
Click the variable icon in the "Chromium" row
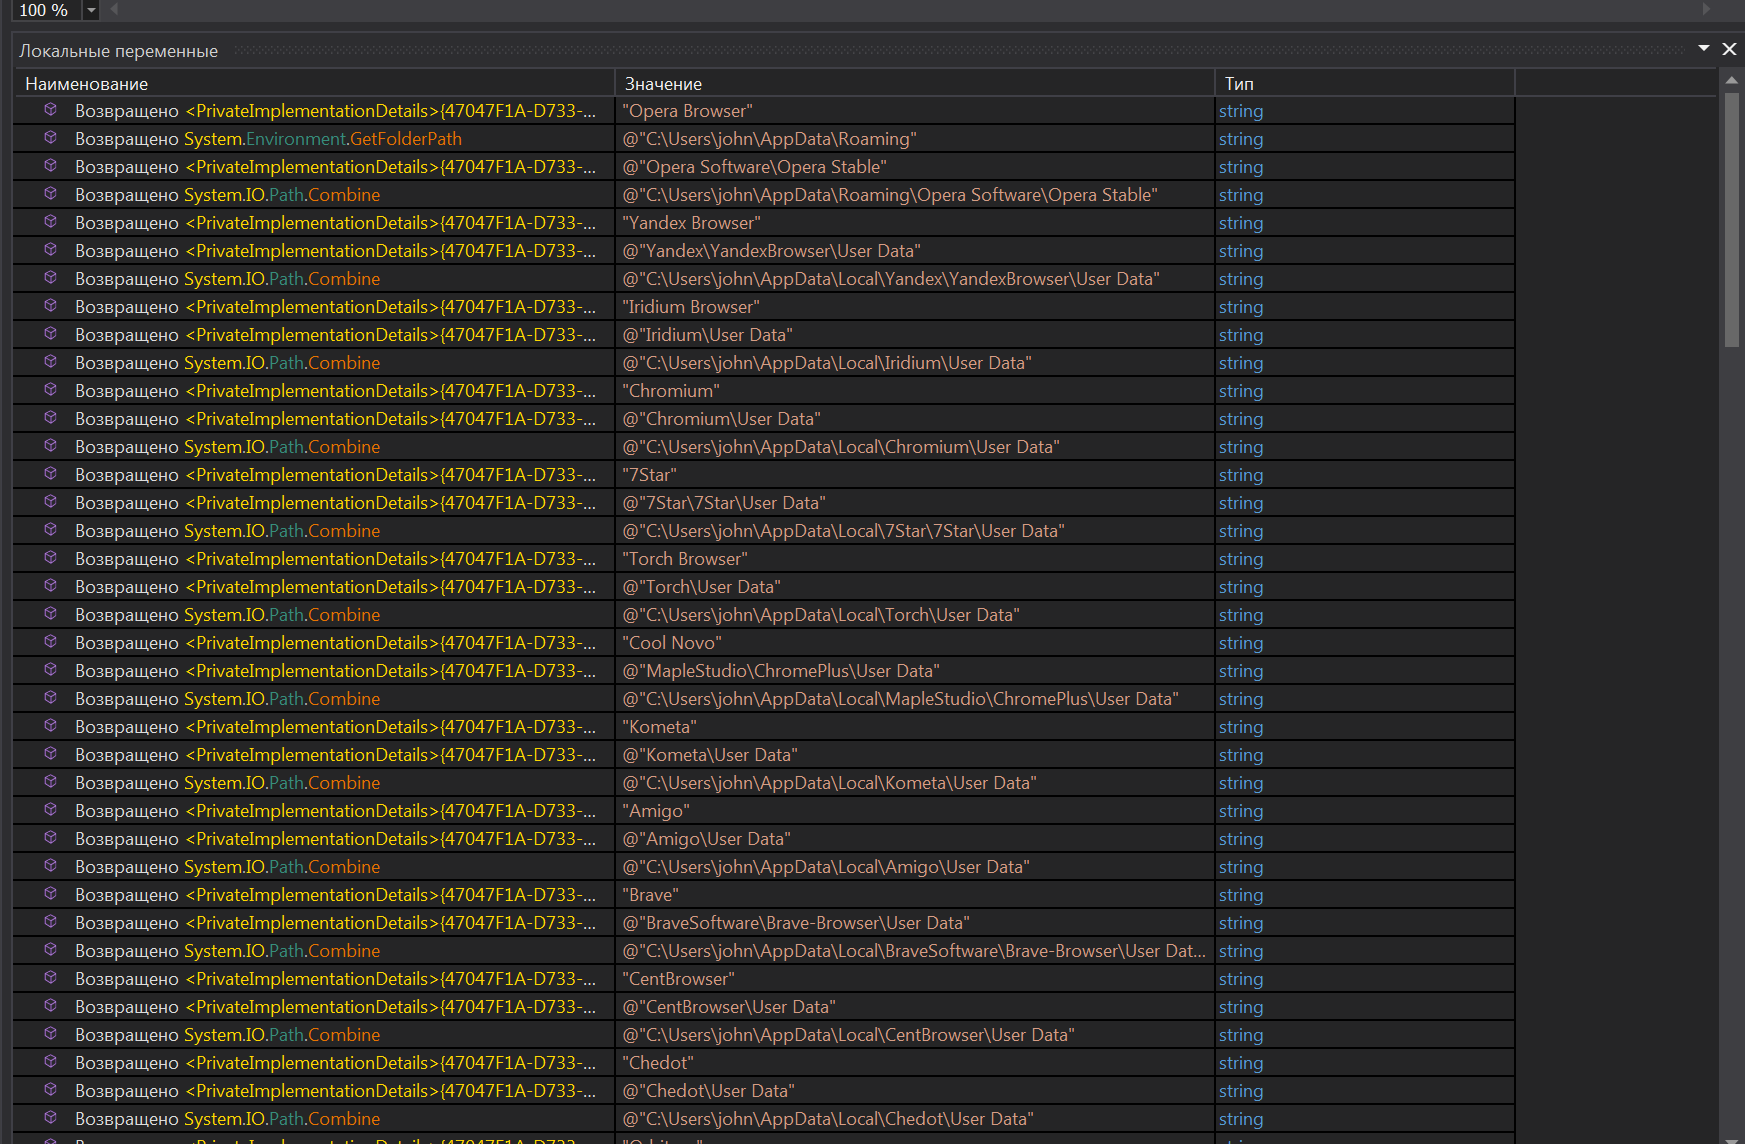(x=50, y=390)
